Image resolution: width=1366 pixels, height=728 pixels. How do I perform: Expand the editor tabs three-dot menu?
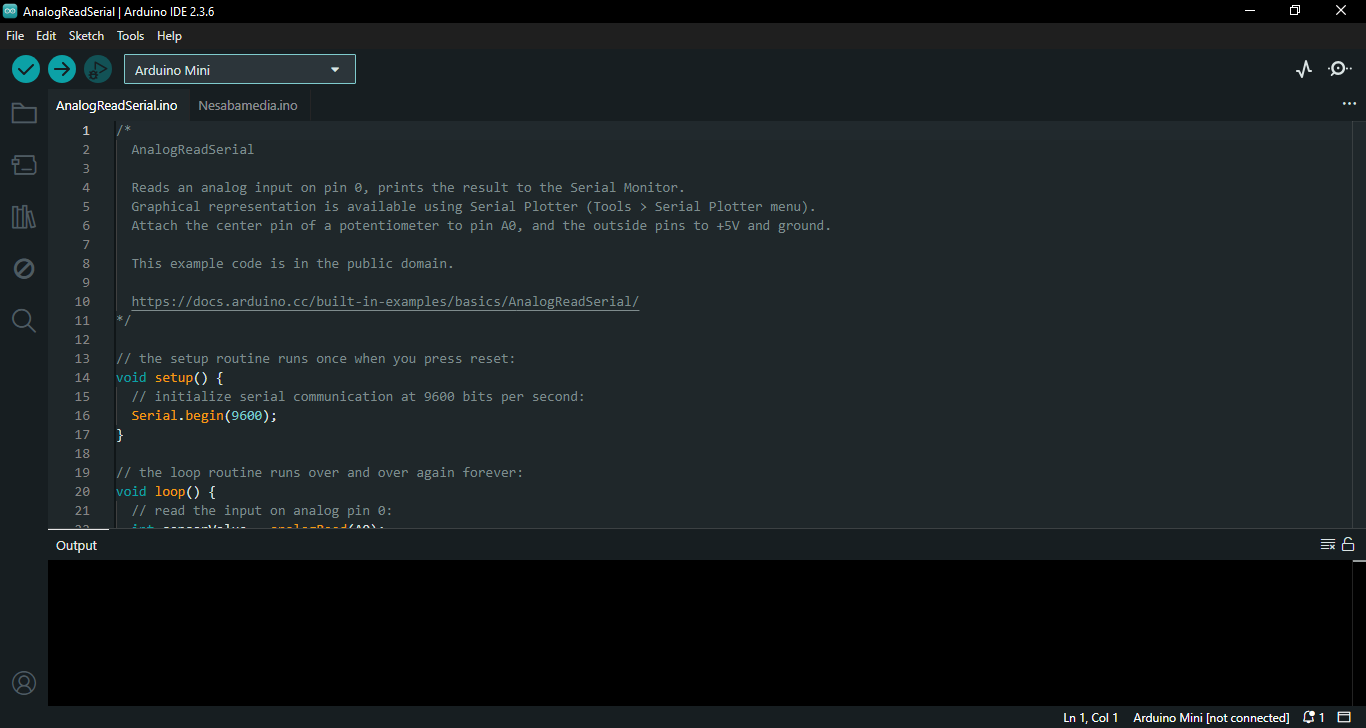pyautogui.click(x=1349, y=104)
